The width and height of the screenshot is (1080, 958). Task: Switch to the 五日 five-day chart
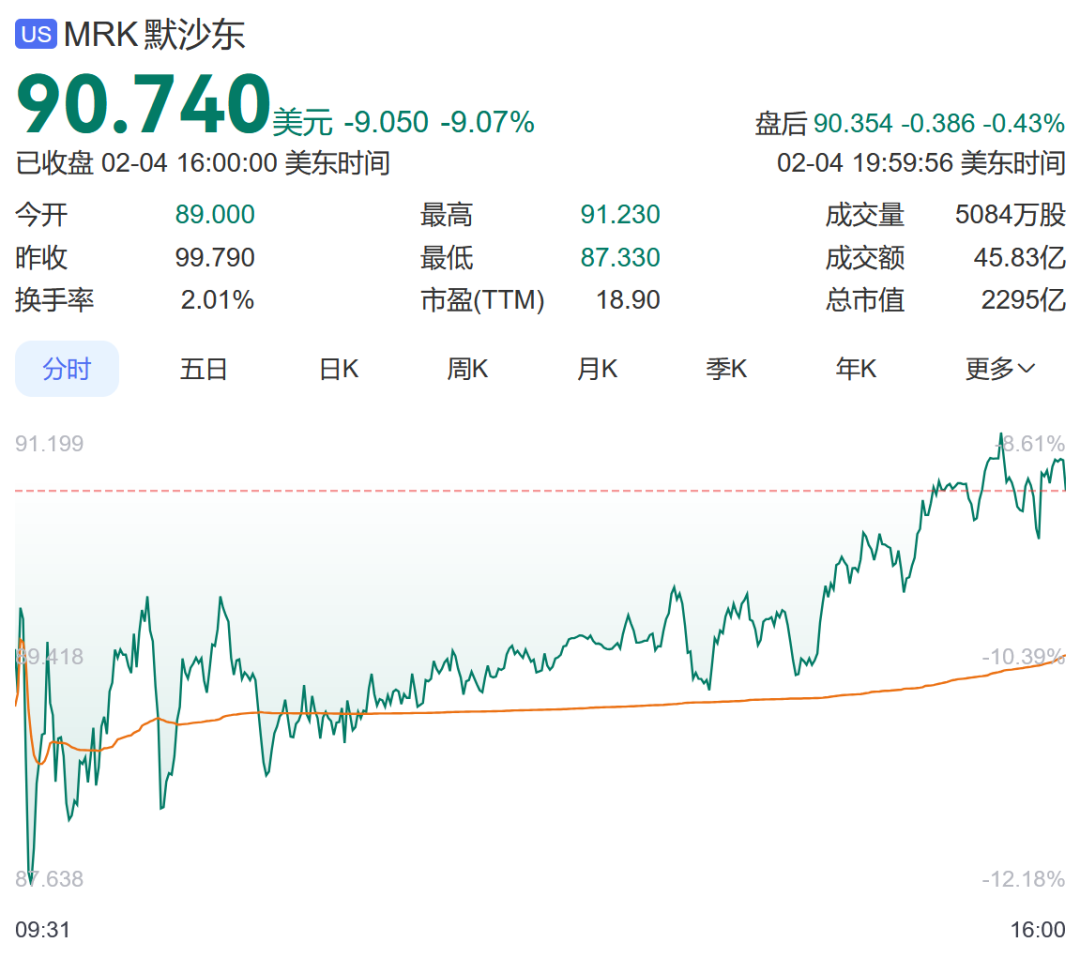(205, 368)
